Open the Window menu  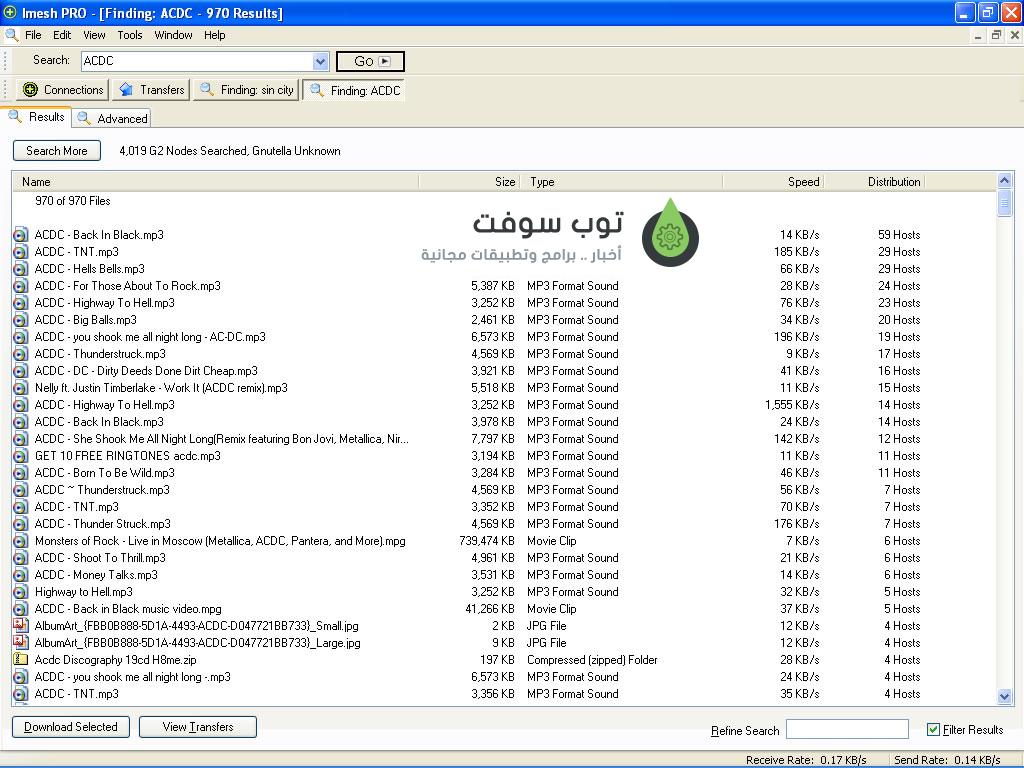pos(173,35)
